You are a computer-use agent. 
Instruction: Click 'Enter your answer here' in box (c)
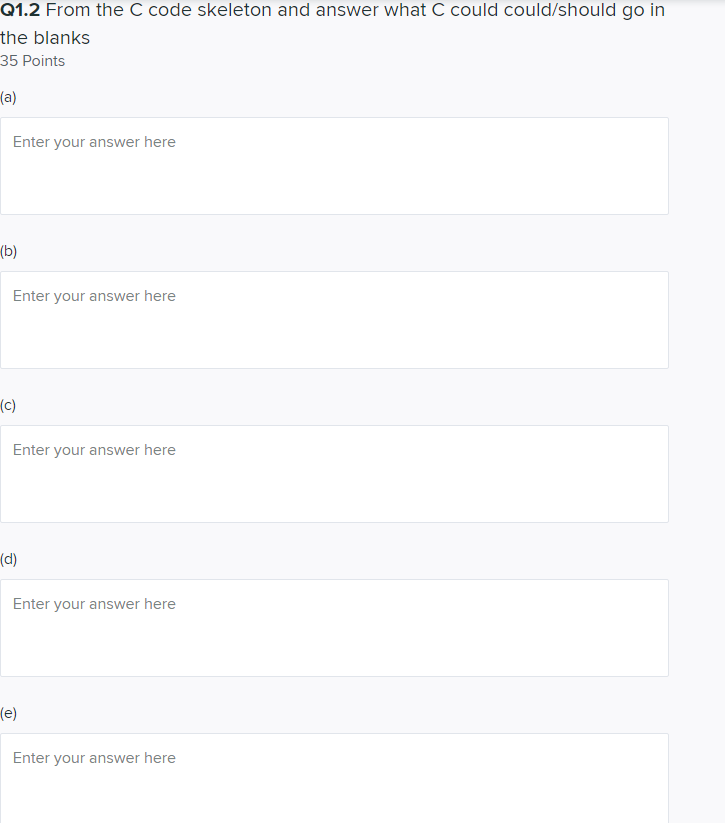click(x=94, y=450)
